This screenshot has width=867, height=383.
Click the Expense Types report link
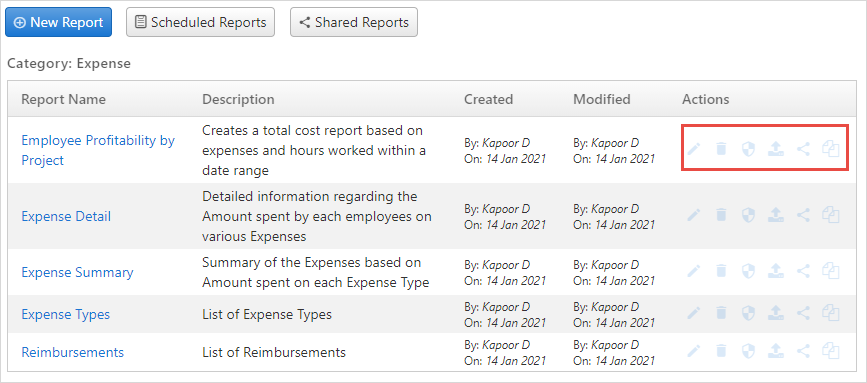(x=65, y=314)
